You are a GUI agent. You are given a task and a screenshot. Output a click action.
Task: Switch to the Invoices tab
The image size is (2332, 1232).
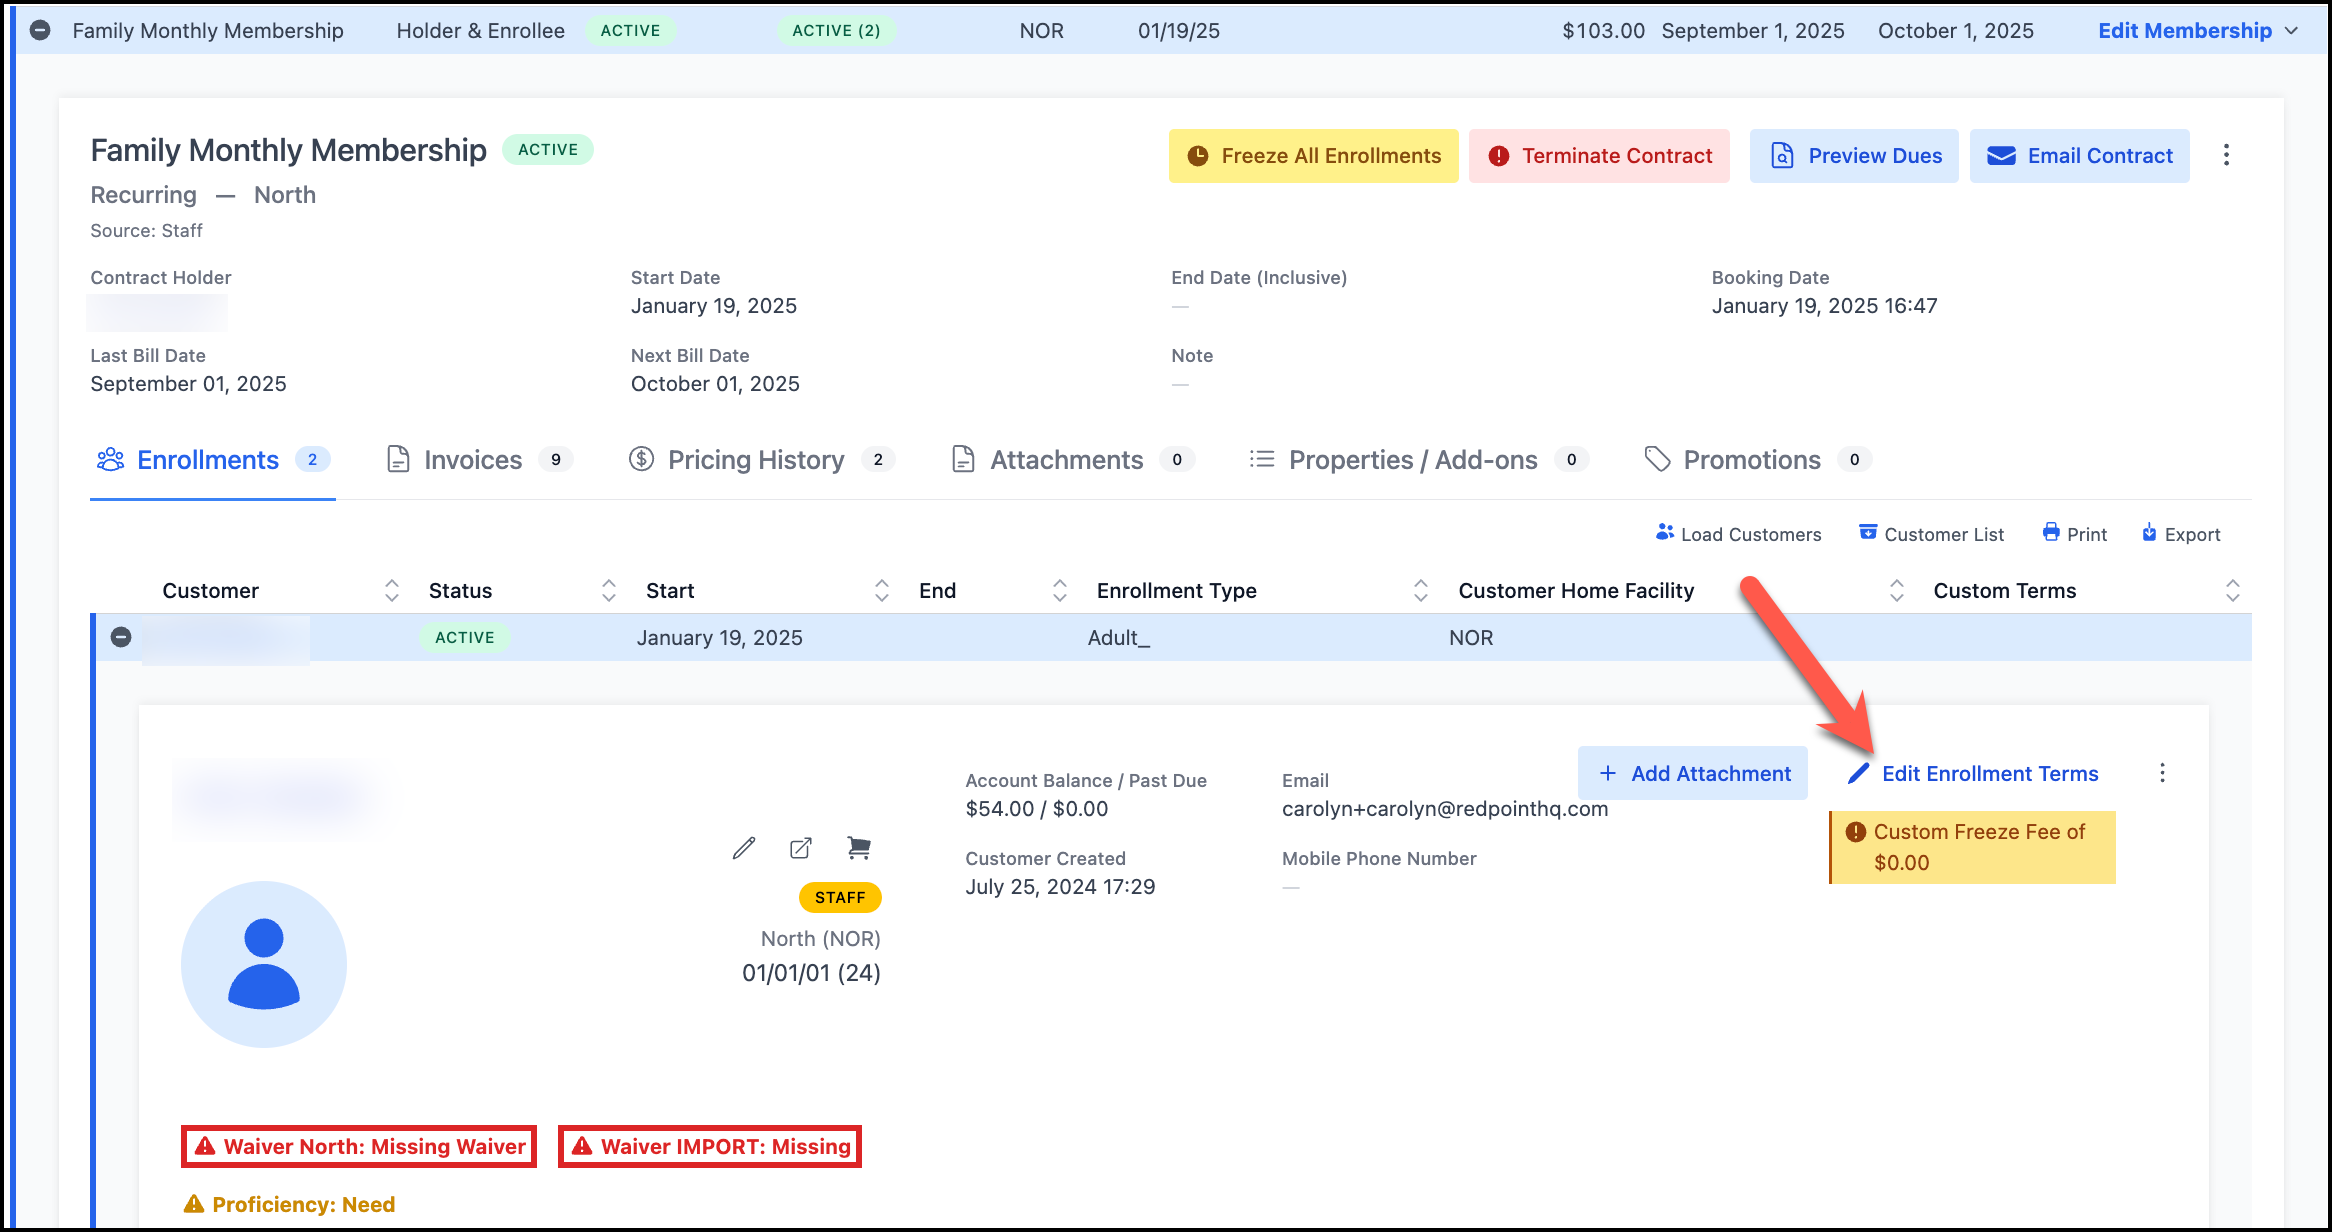point(472,460)
